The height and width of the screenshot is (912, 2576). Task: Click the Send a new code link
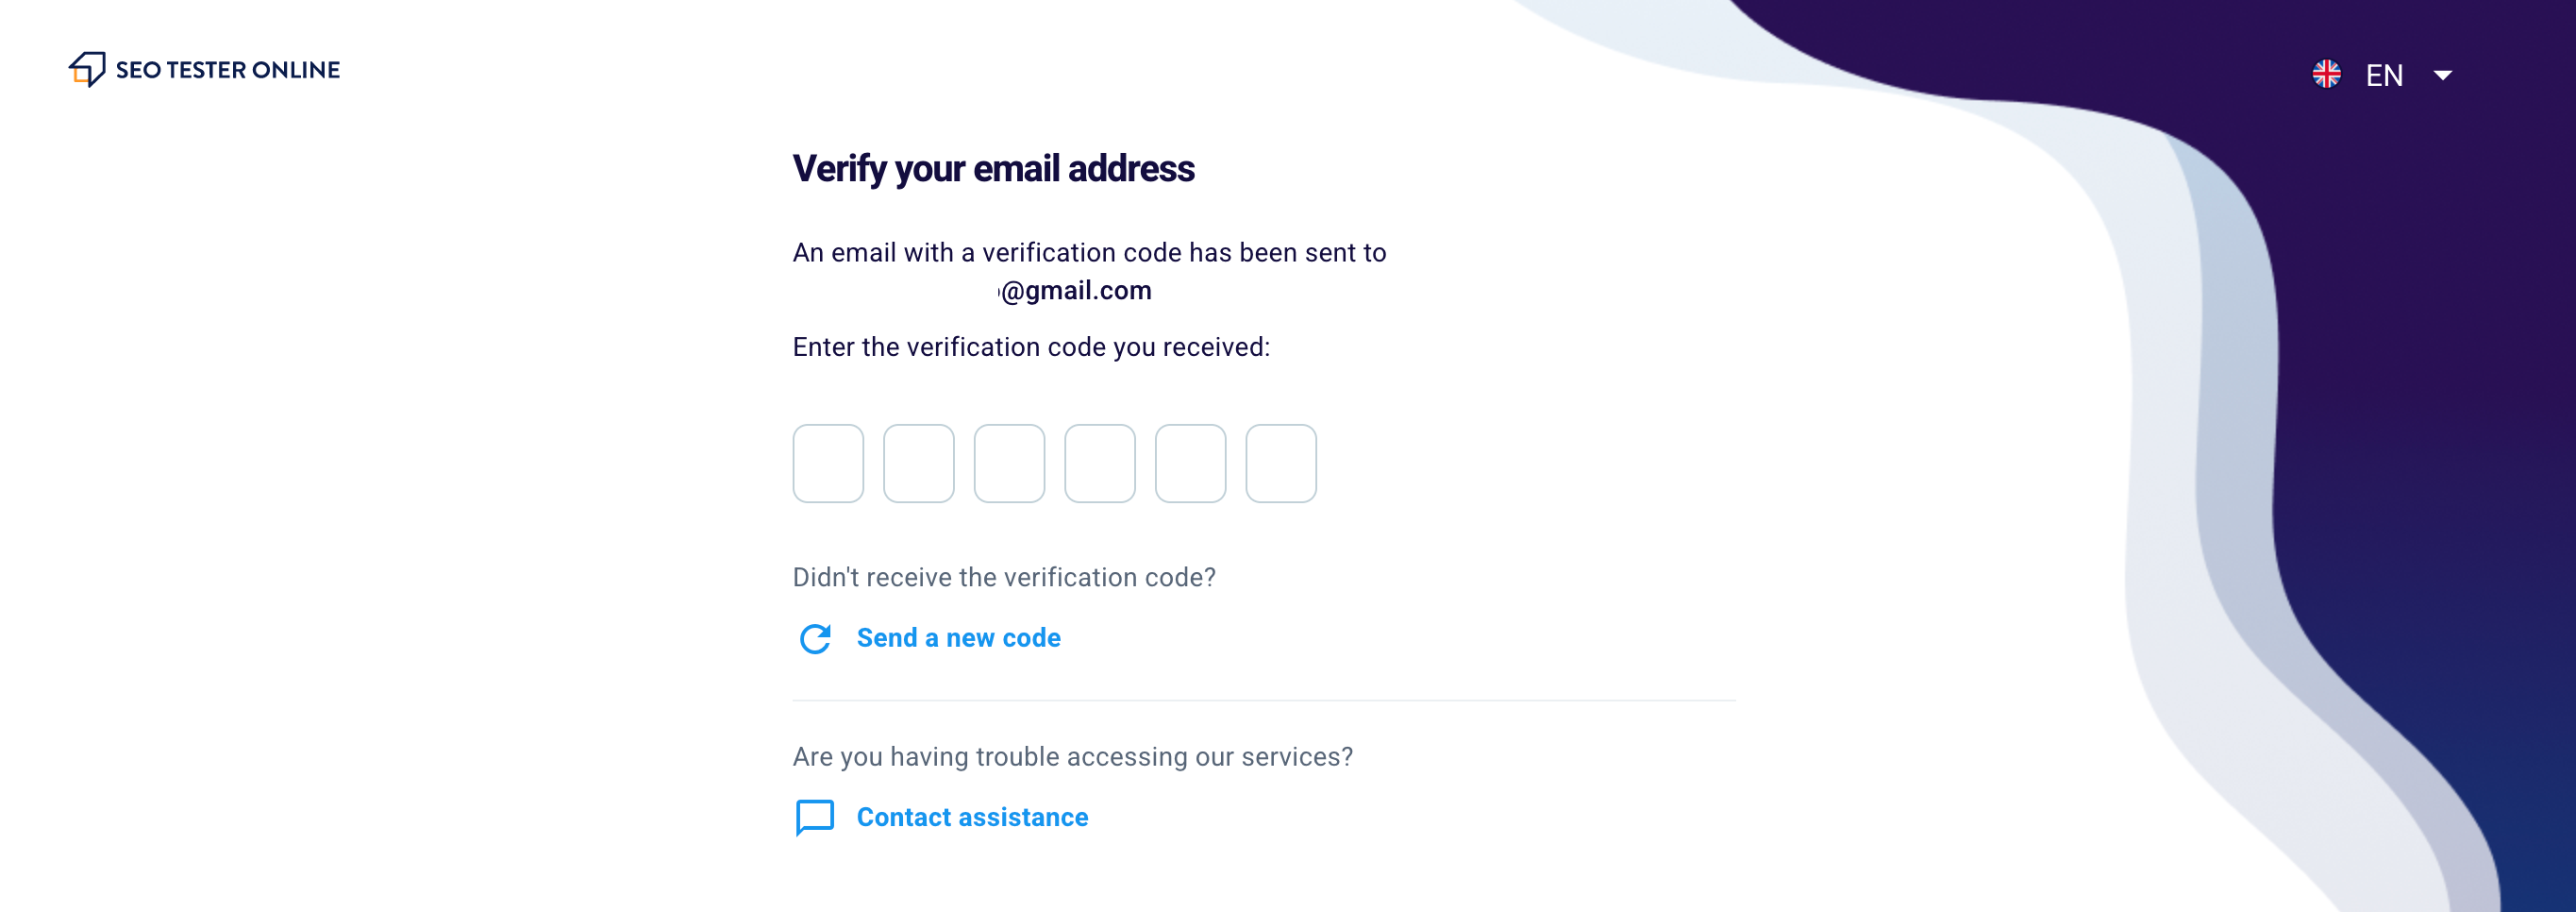(957, 638)
